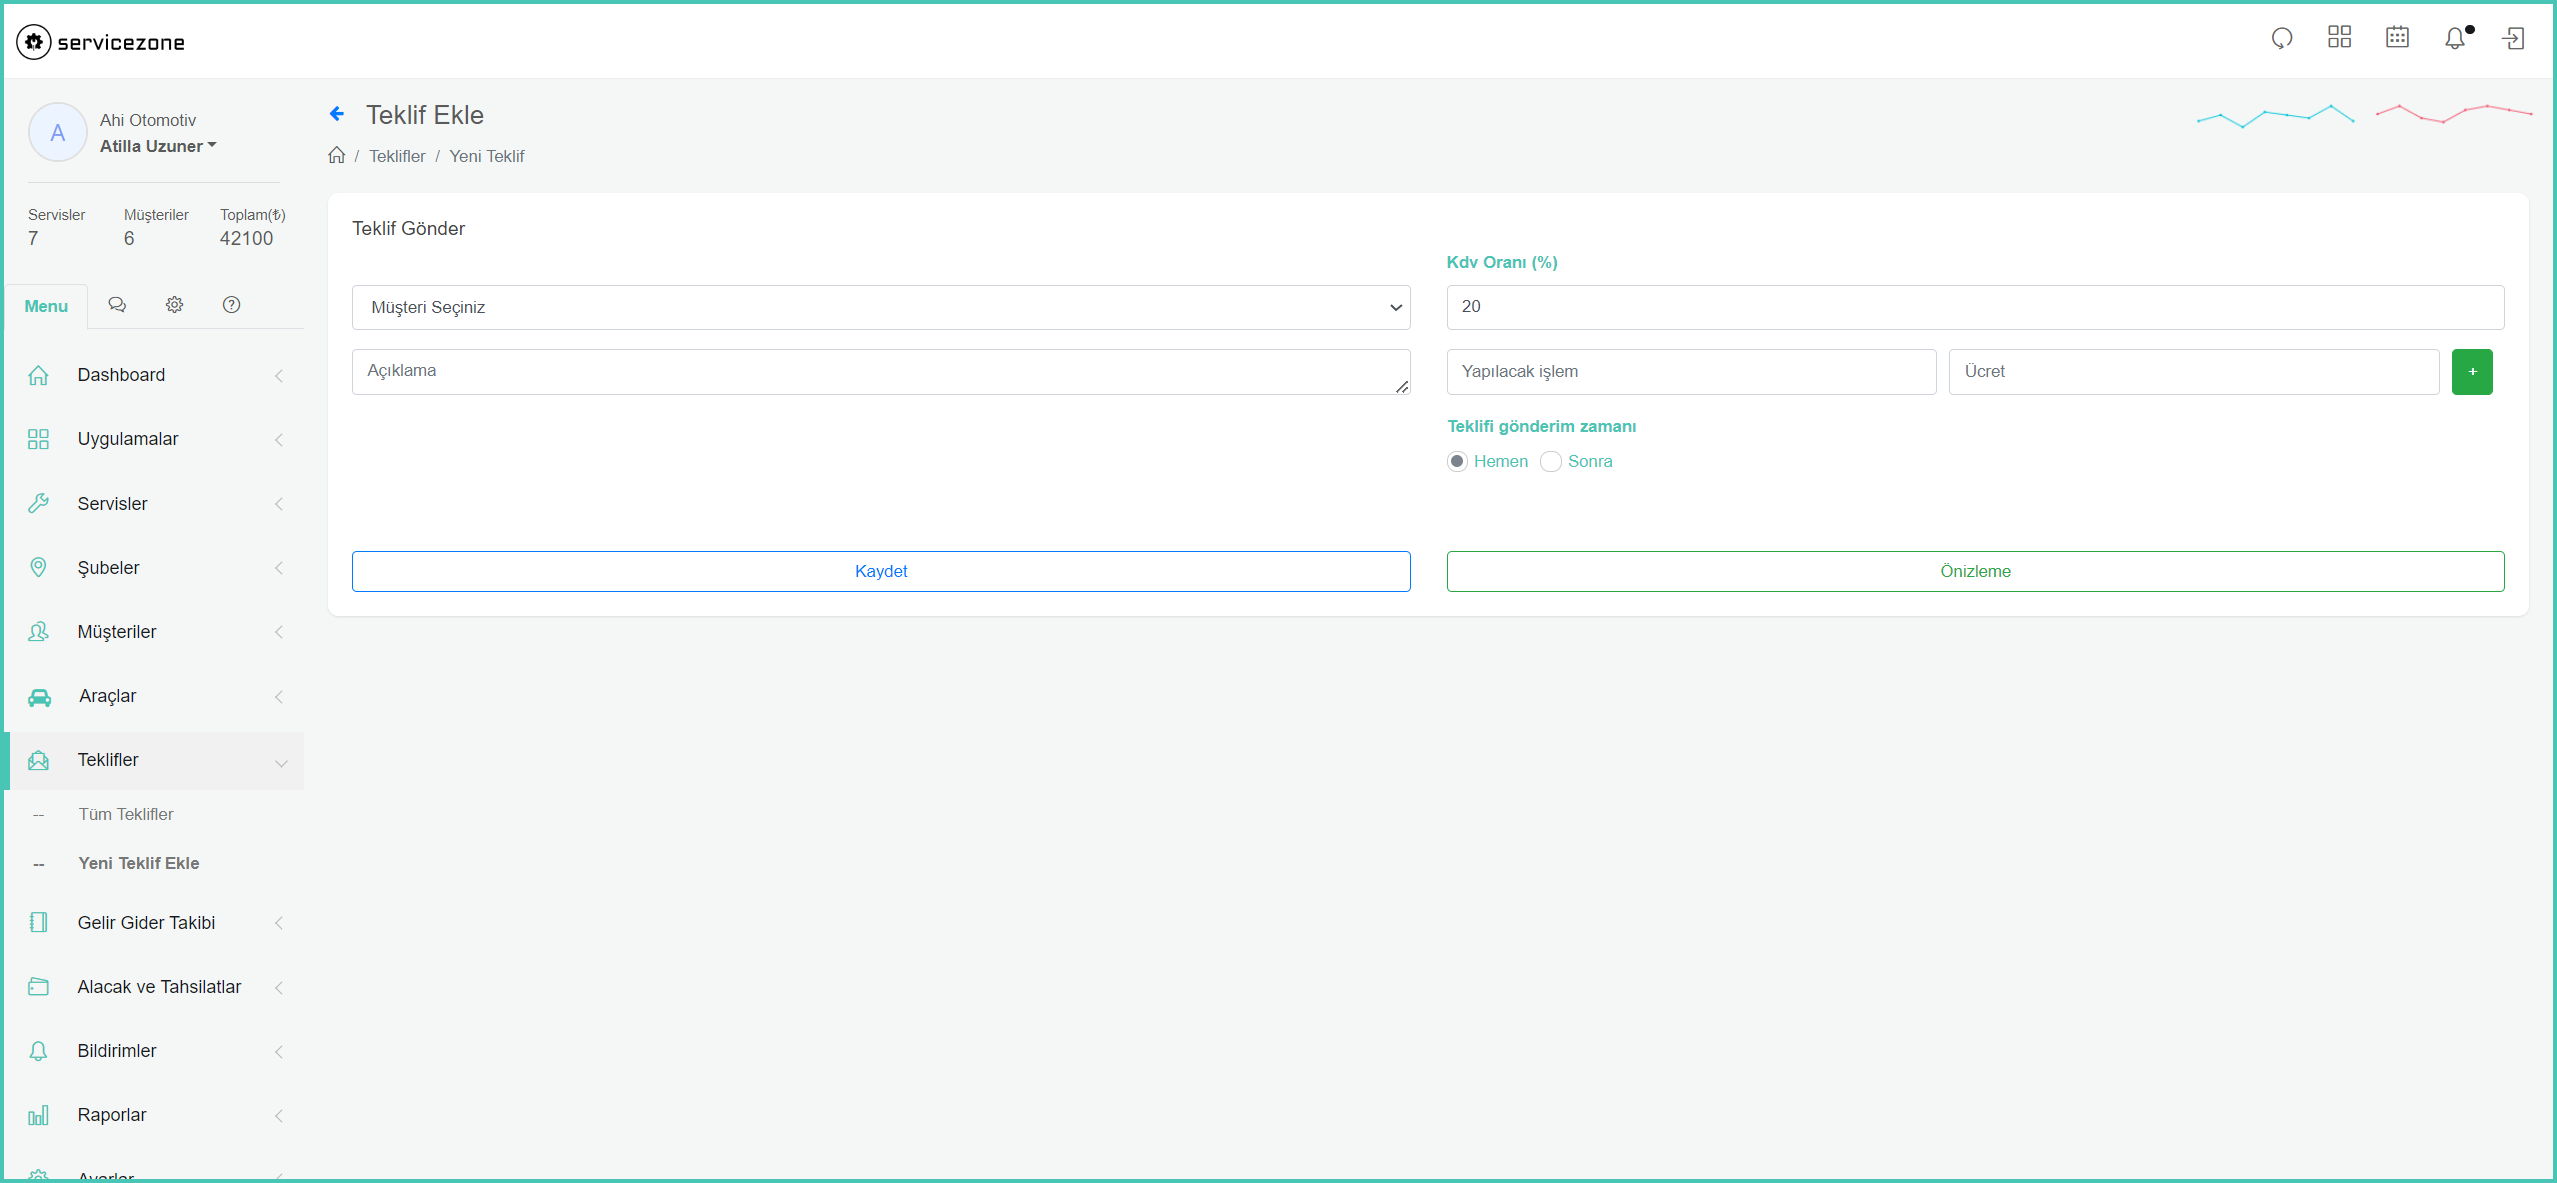Click the logout icon at top right
The width and height of the screenshot is (2557, 1183).
tap(2513, 39)
